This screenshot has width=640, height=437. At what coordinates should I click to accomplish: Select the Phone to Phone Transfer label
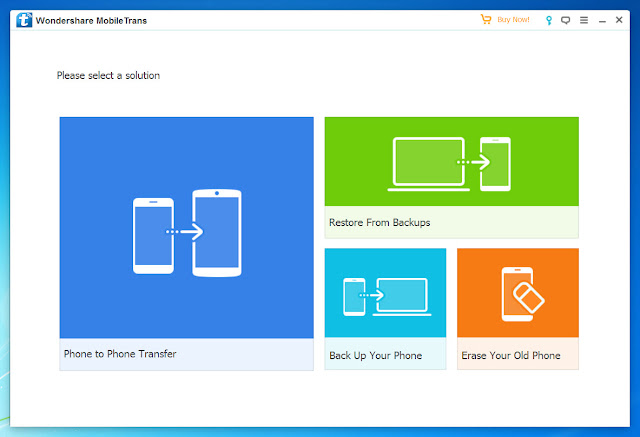120,354
